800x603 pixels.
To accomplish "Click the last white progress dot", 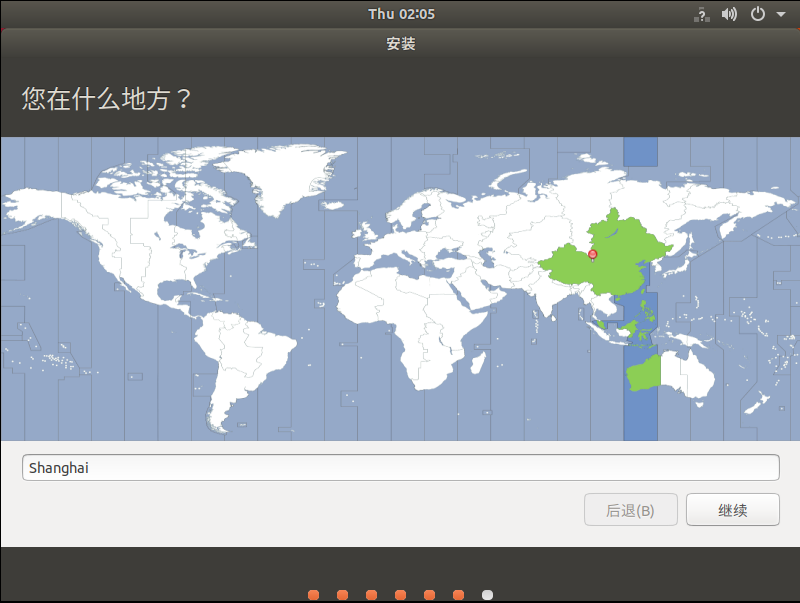I will pyautogui.click(x=487, y=595).
